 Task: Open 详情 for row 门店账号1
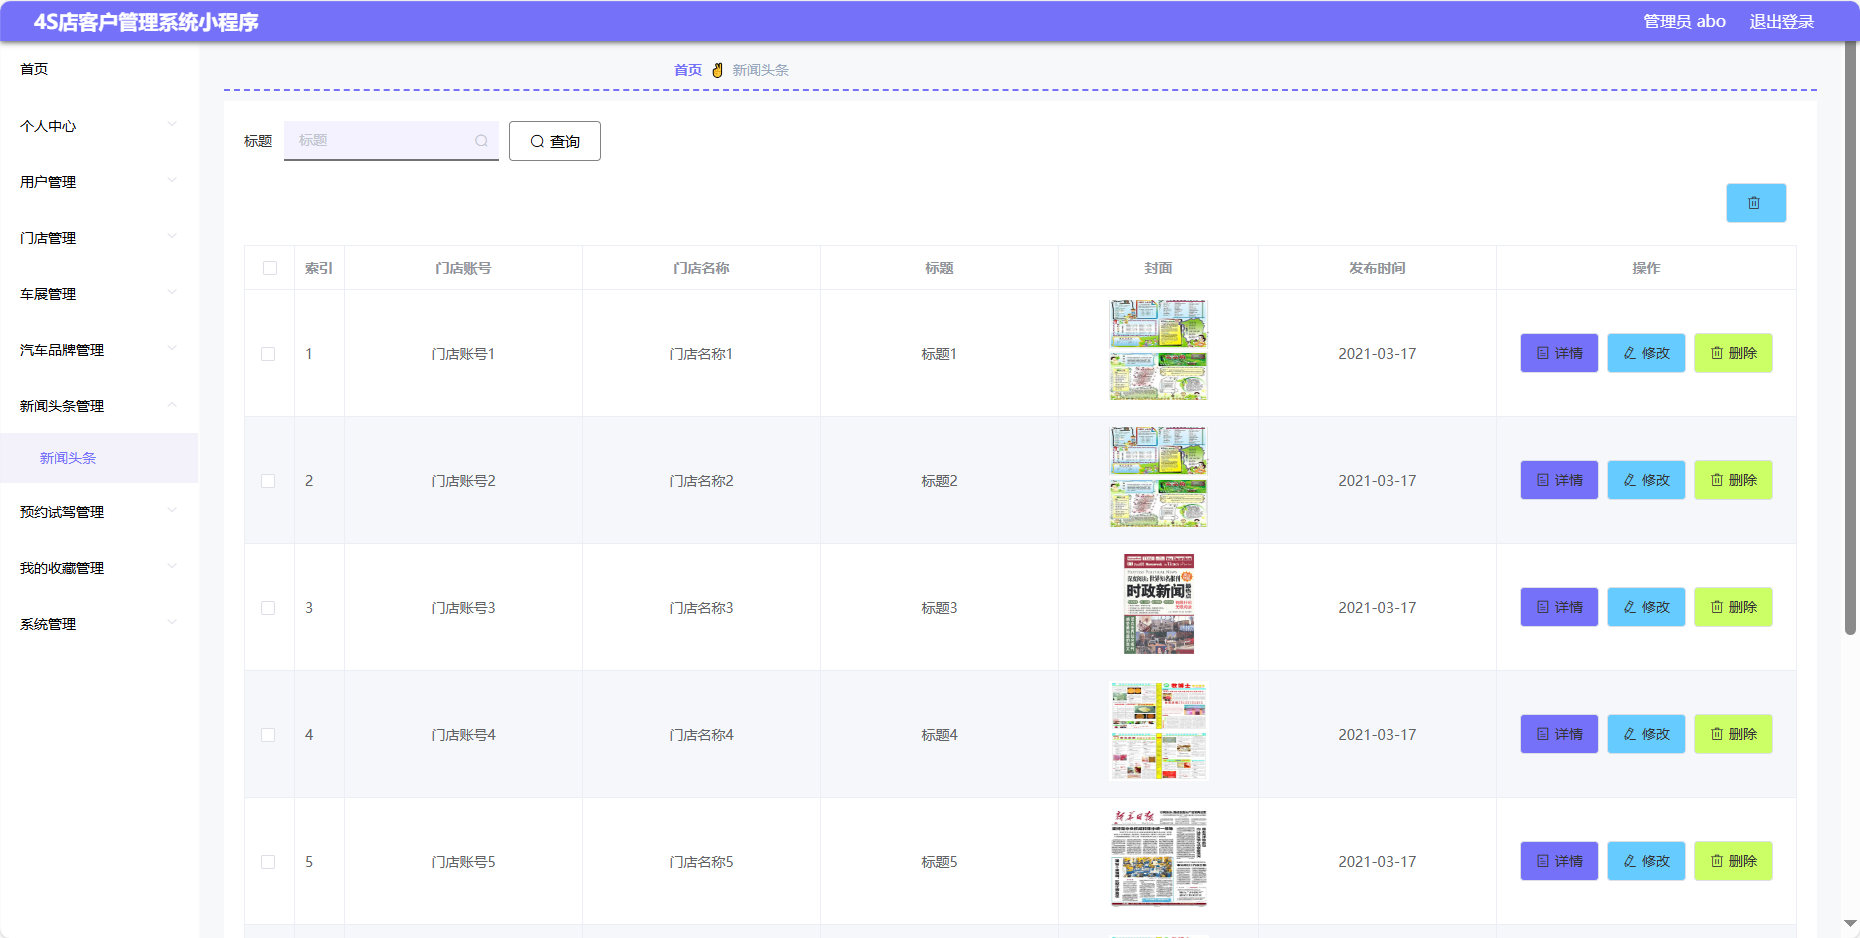pyautogui.click(x=1559, y=353)
